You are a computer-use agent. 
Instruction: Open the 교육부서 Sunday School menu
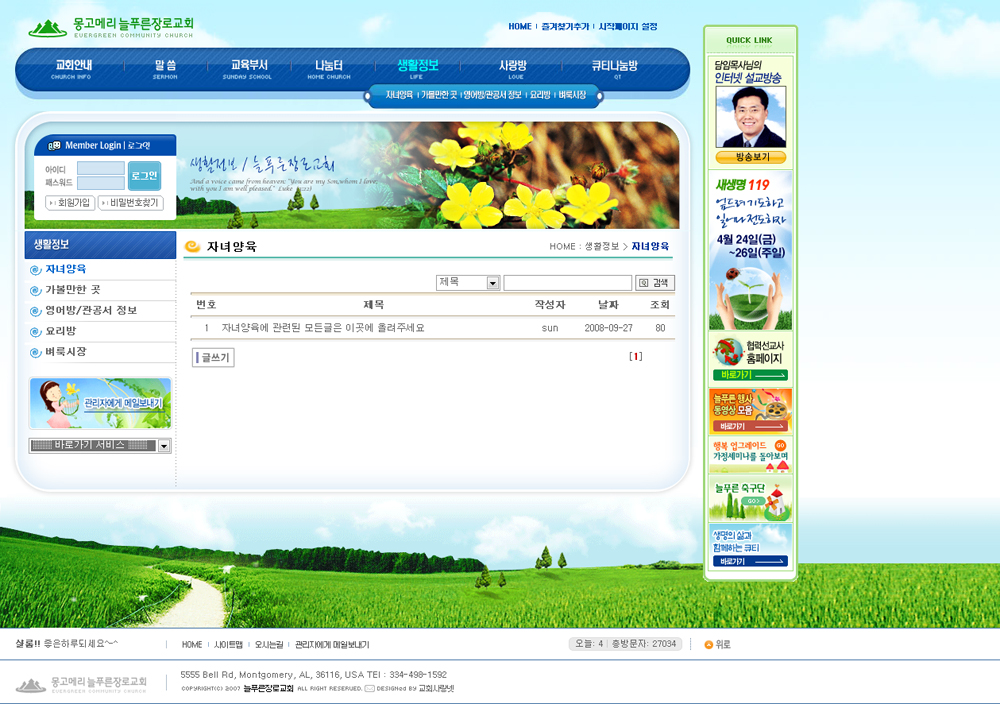(247, 68)
